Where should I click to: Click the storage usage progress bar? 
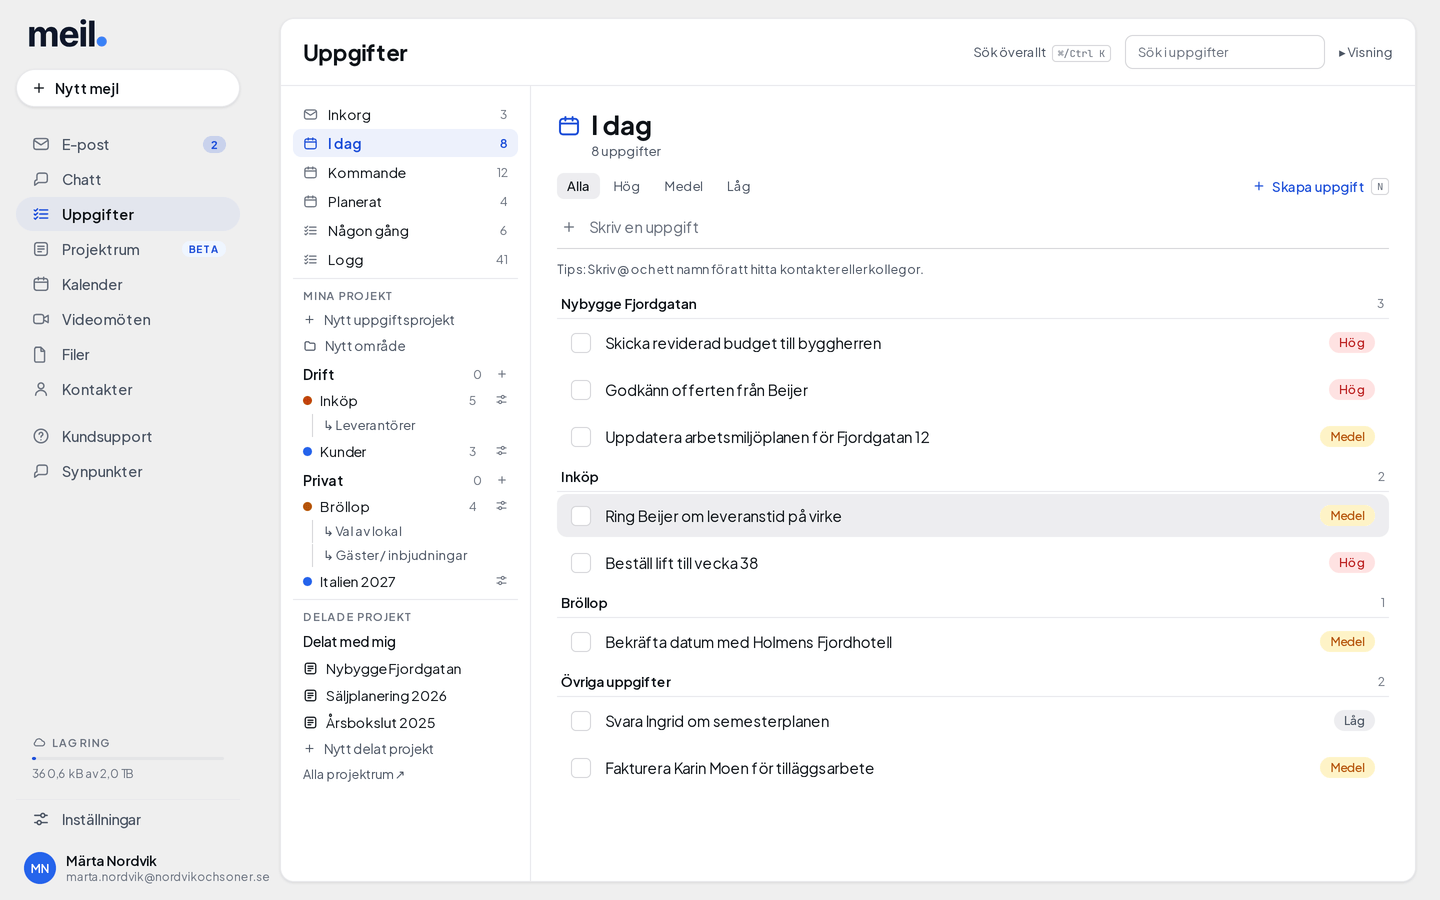[128, 759]
